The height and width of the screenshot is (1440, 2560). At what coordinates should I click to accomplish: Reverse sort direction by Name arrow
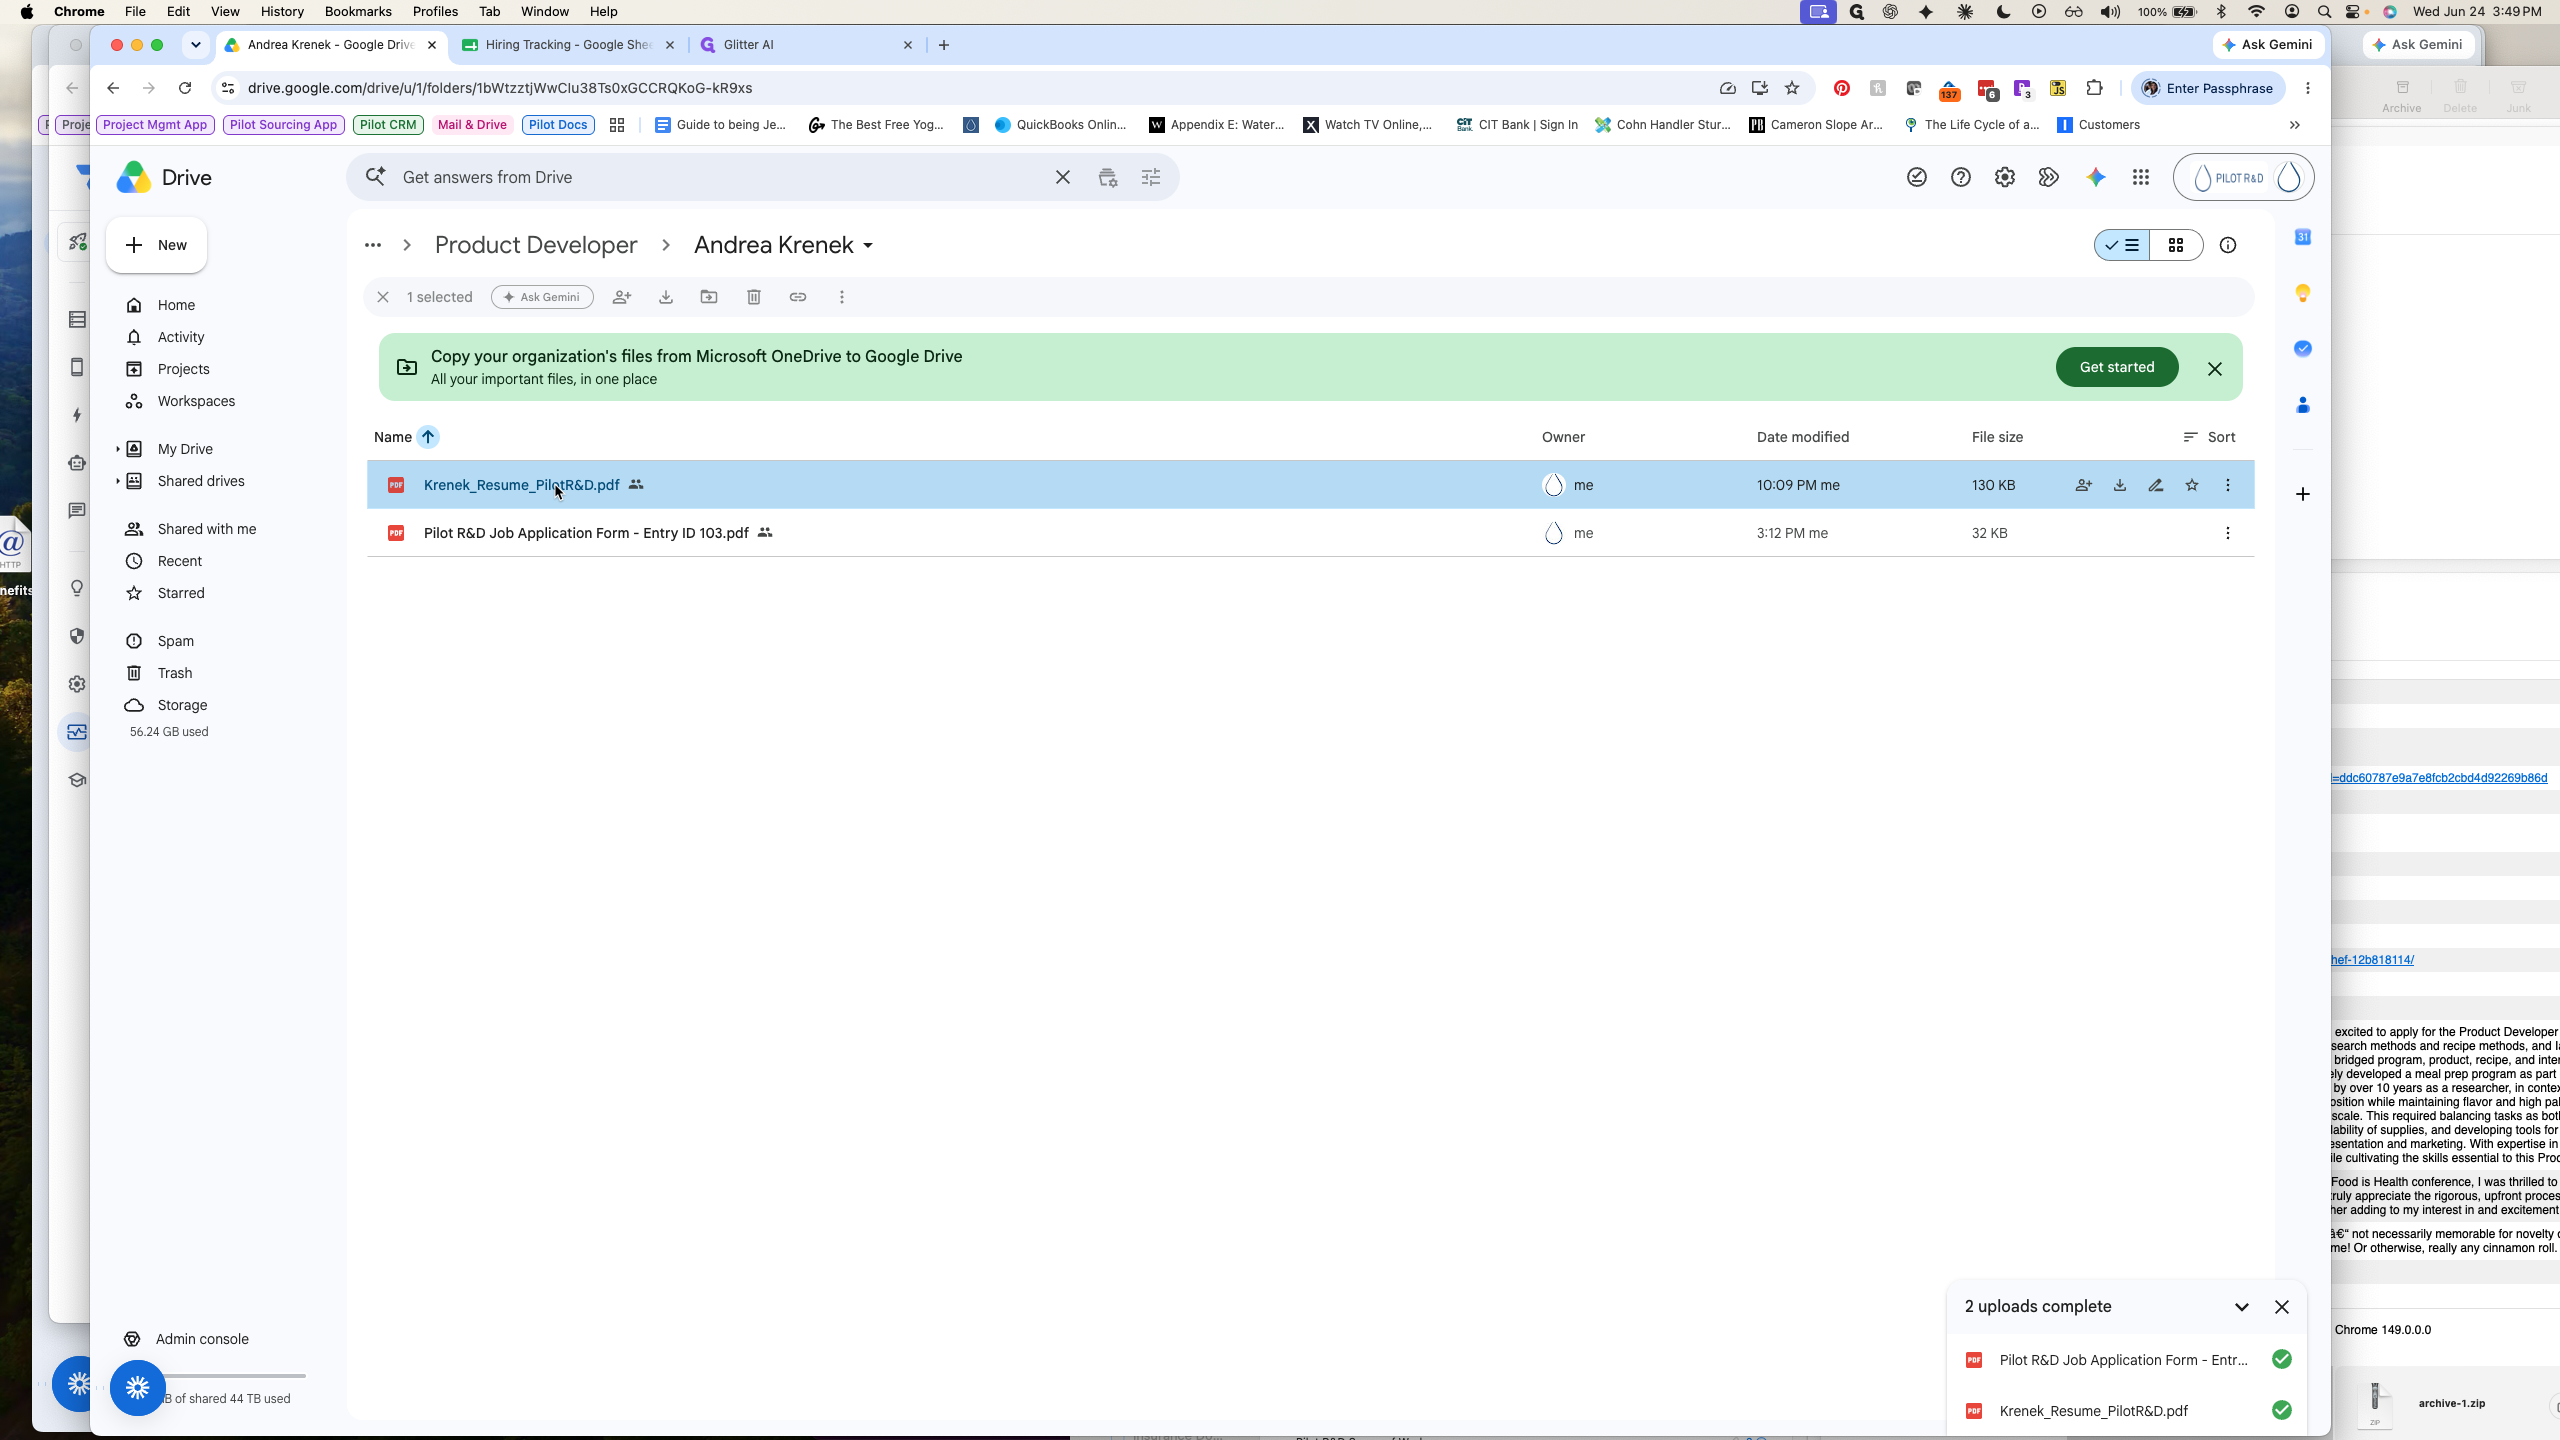coord(428,437)
